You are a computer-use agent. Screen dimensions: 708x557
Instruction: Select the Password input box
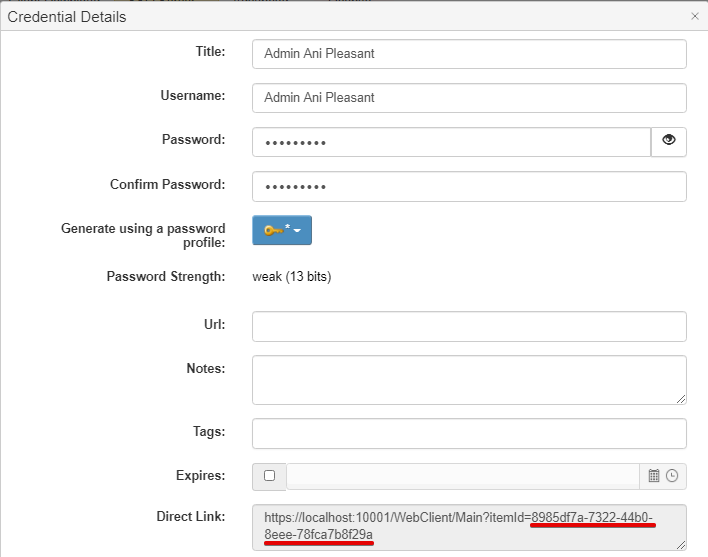pos(450,143)
